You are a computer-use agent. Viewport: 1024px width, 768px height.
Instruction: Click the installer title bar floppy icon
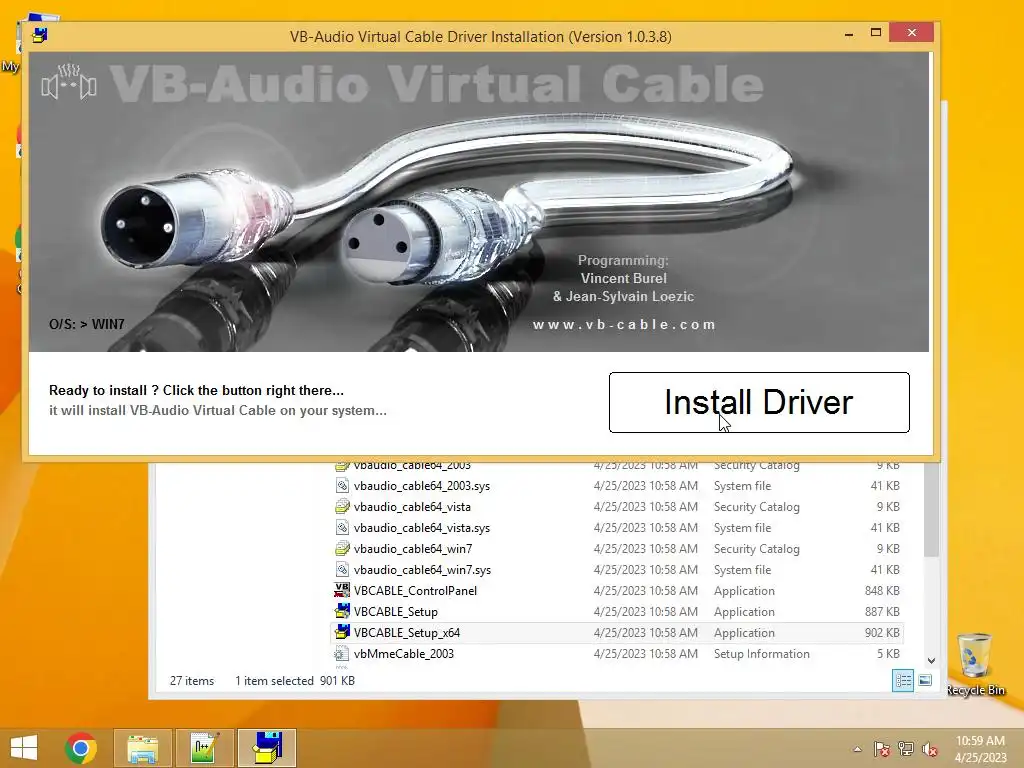[40, 35]
